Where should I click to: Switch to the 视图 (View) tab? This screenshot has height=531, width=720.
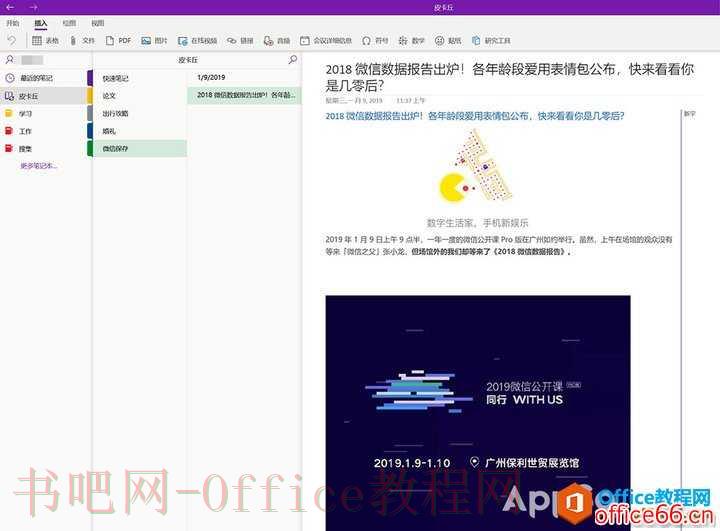point(98,23)
